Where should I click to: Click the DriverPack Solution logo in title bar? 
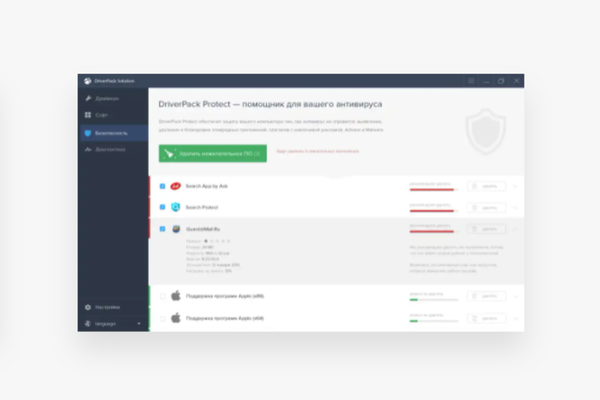click(87, 80)
